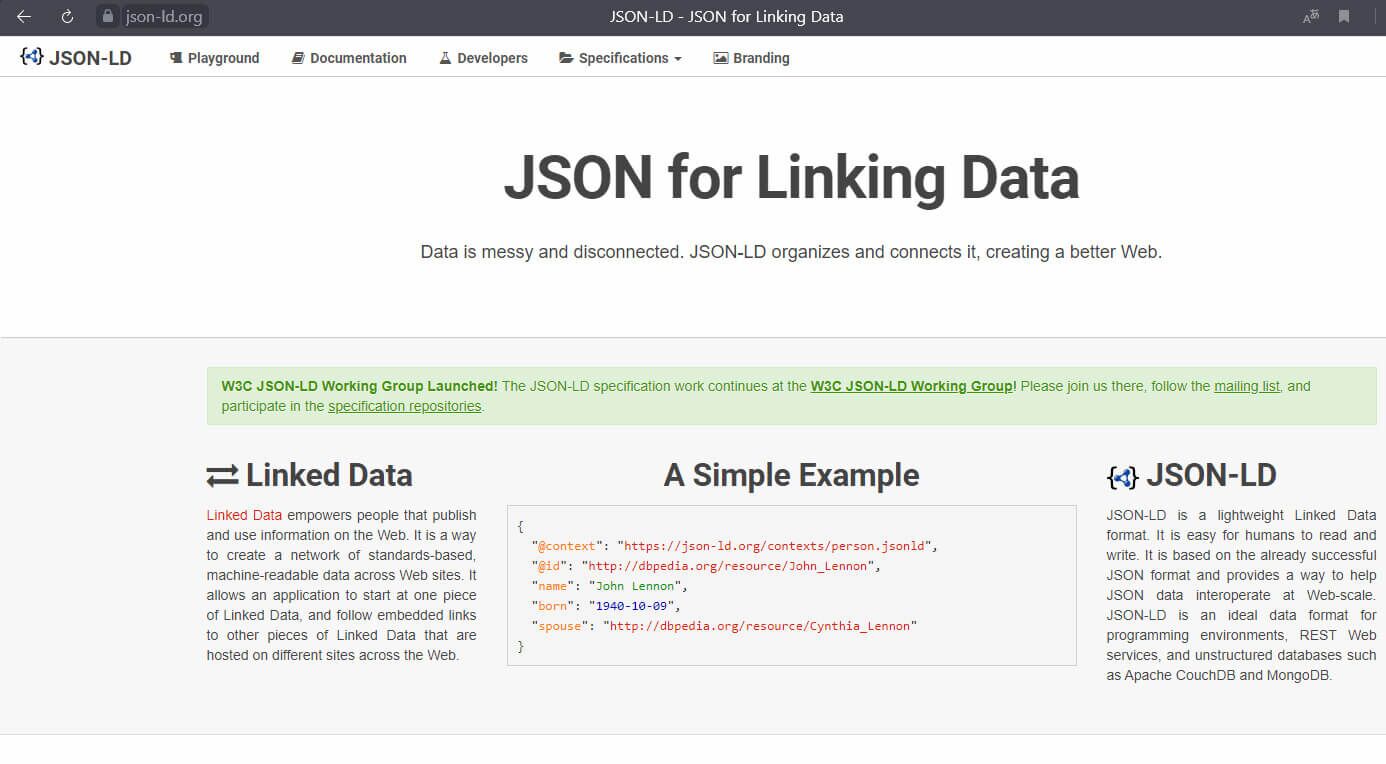Open the mailing list link
The height and width of the screenshot is (764, 1386).
pyautogui.click(x=1246, y=385)
